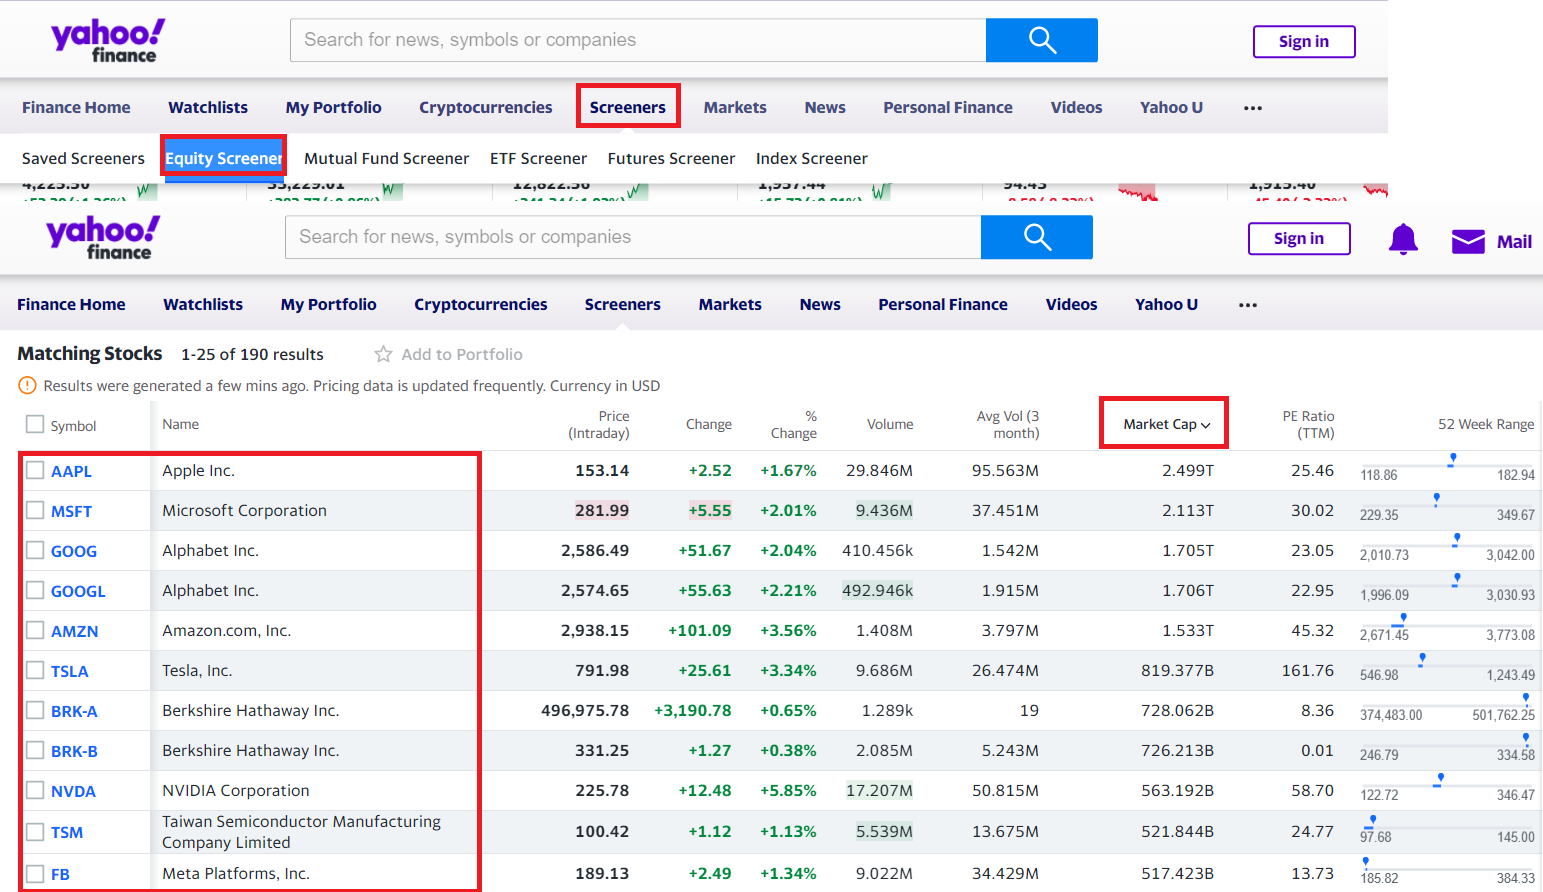Check the TSM row checkbox
The height and width of the screenshot is (892, 1543).
35,832
